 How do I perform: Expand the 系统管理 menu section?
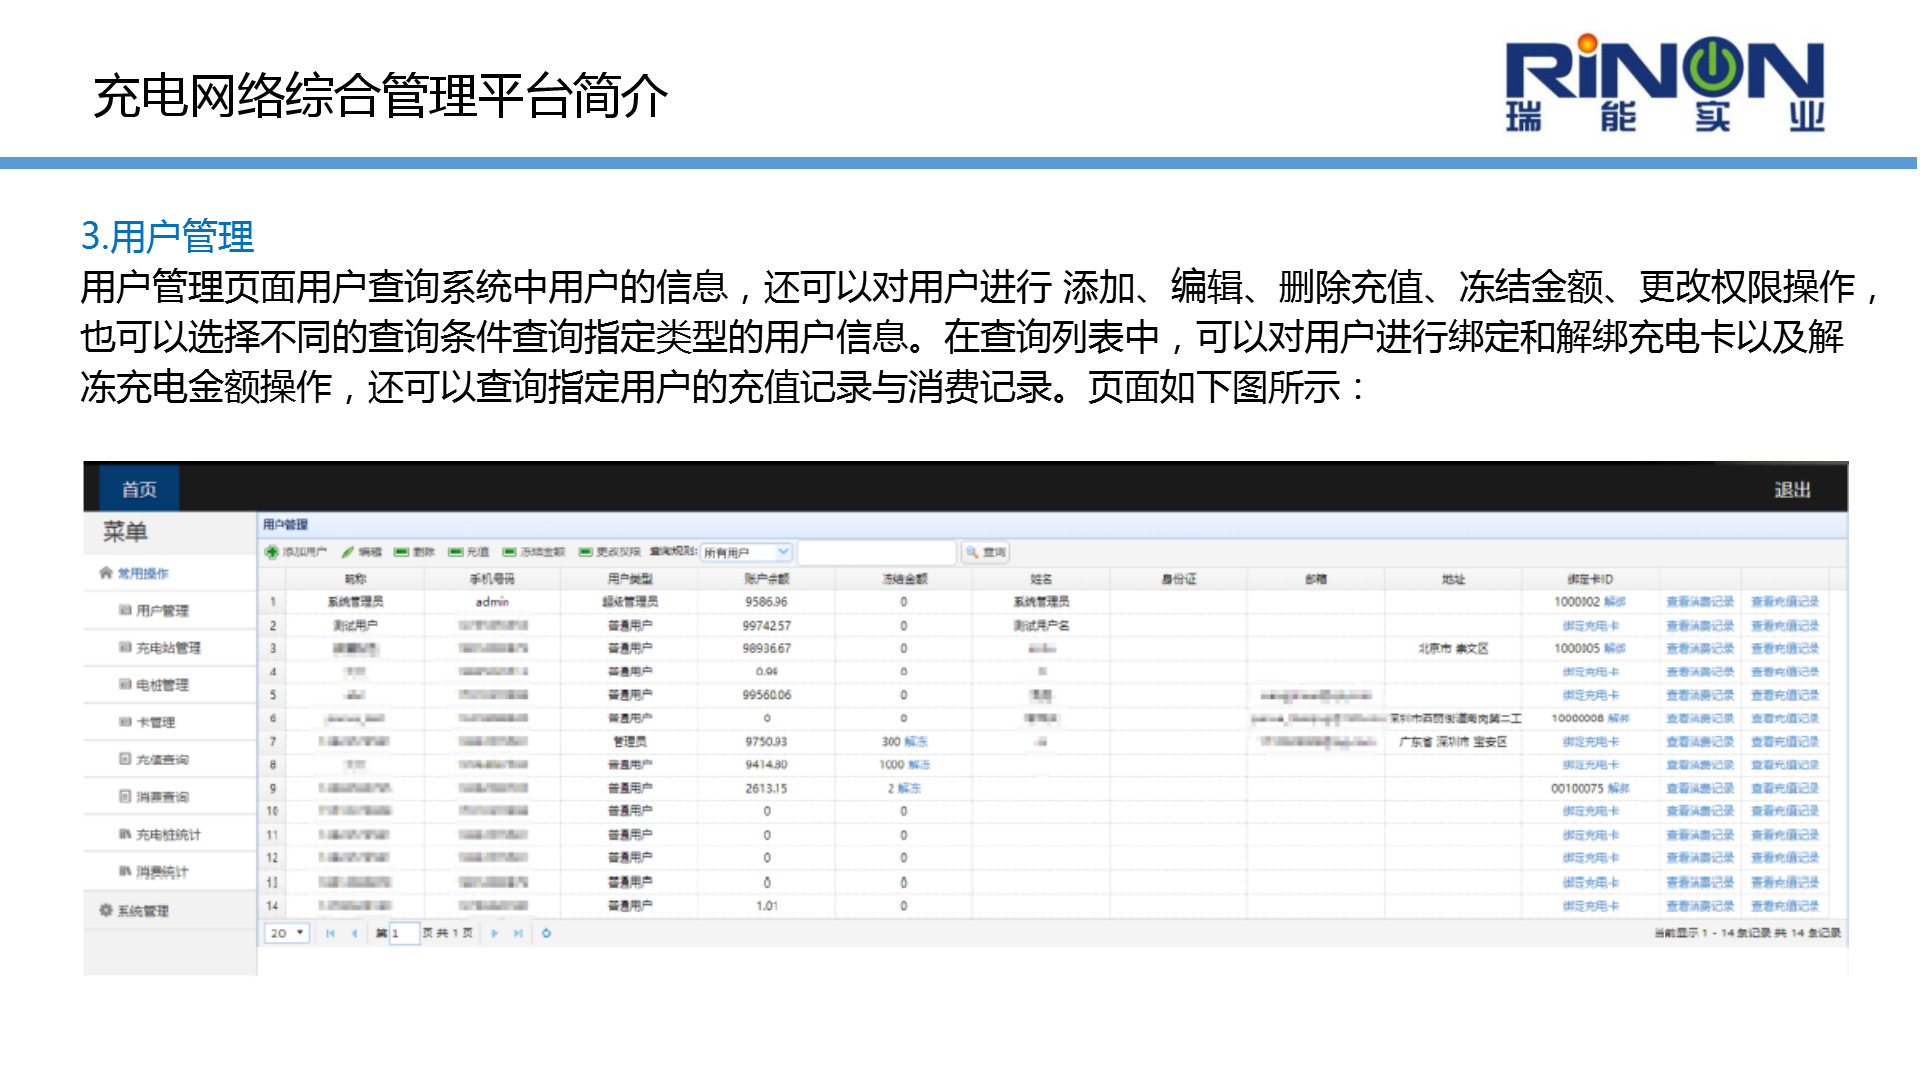[142, 911]
